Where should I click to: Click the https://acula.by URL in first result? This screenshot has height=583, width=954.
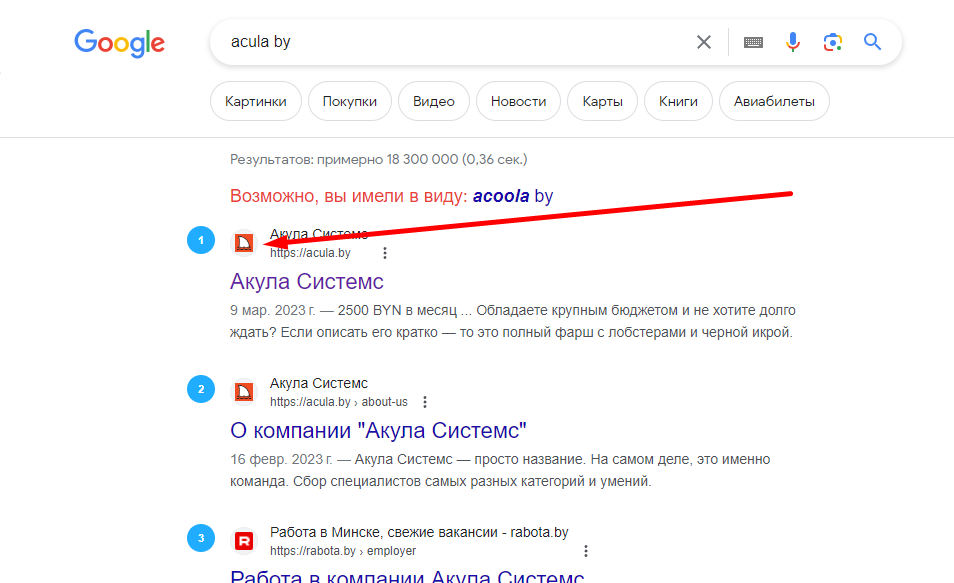coord(310,253)
